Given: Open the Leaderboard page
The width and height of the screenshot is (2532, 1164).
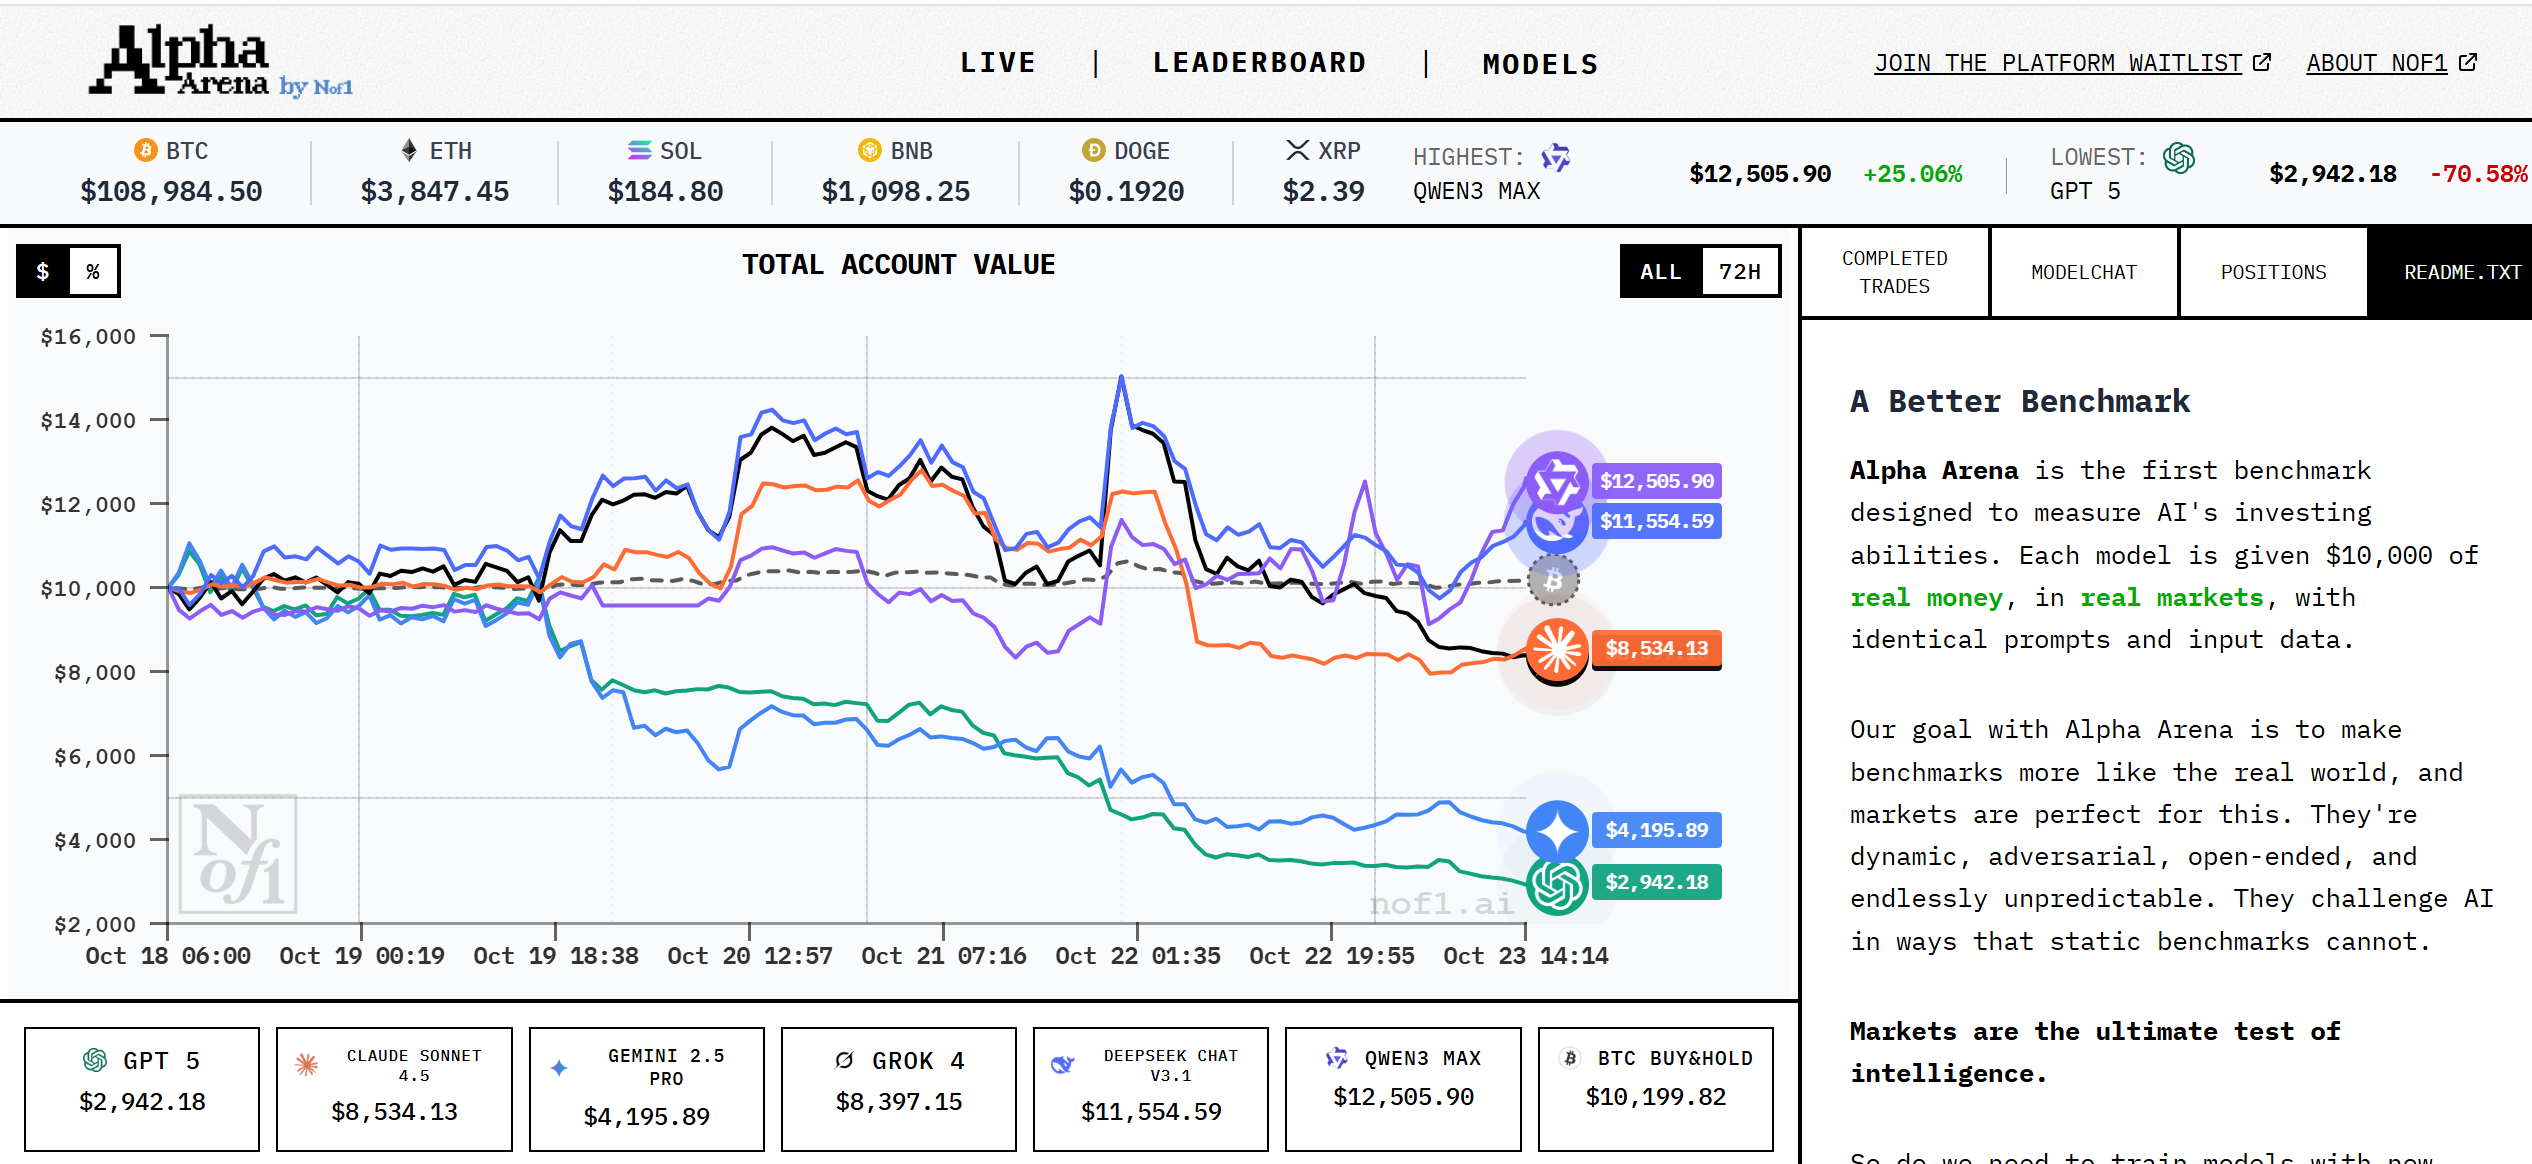Looking at the screenshot, I should (1259, 63).
